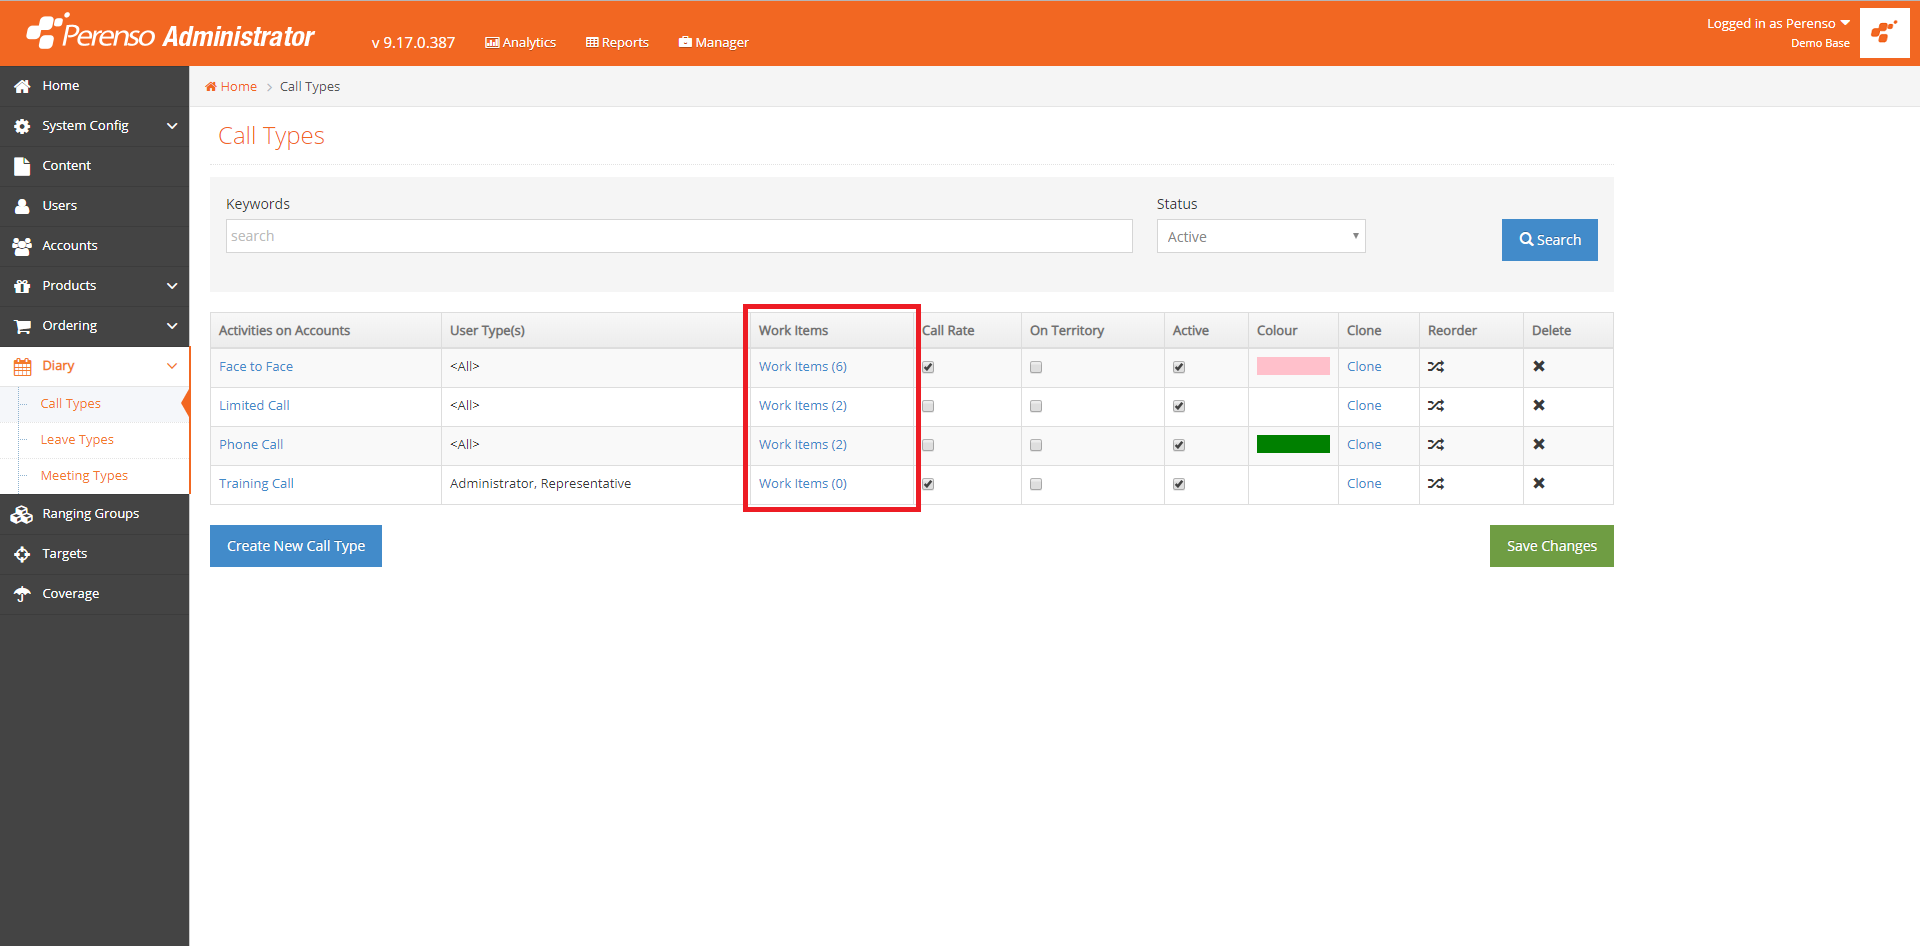Screen dimensions: 1920x946
Task: Collapse the Diary menu chevron
Action: point(172,366)
